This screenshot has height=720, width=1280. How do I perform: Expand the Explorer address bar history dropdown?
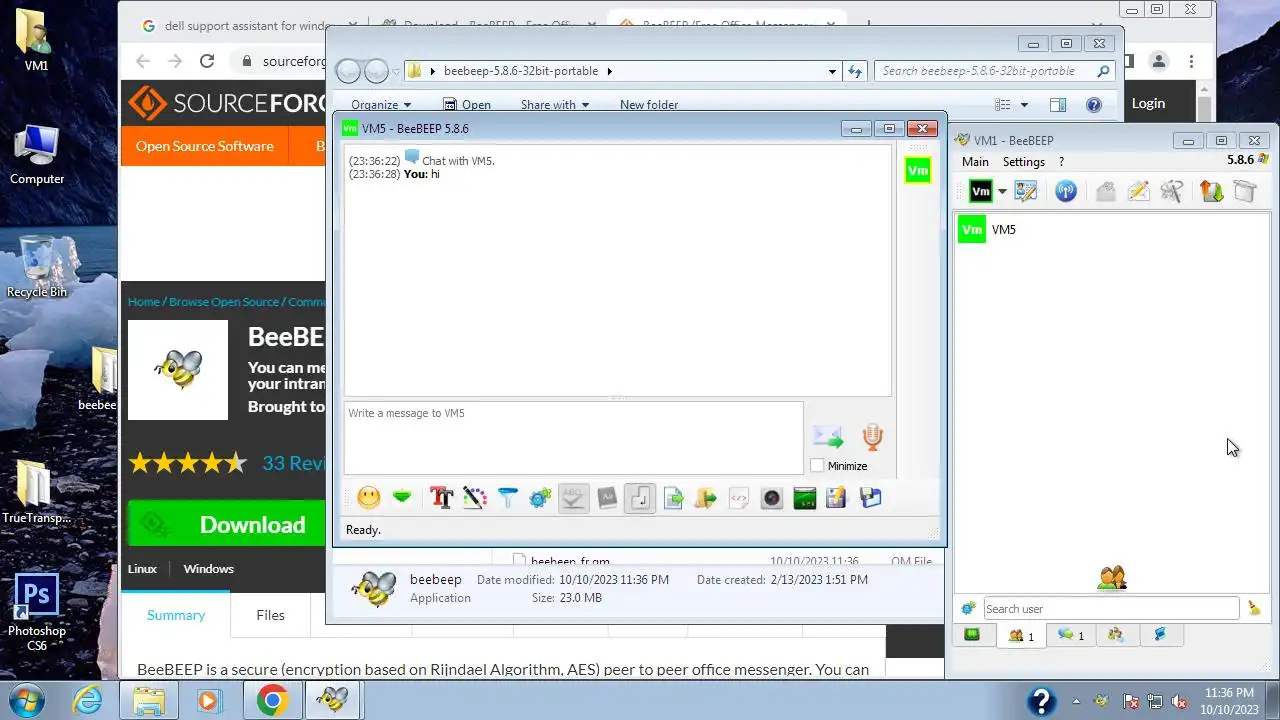pos(831,71)
